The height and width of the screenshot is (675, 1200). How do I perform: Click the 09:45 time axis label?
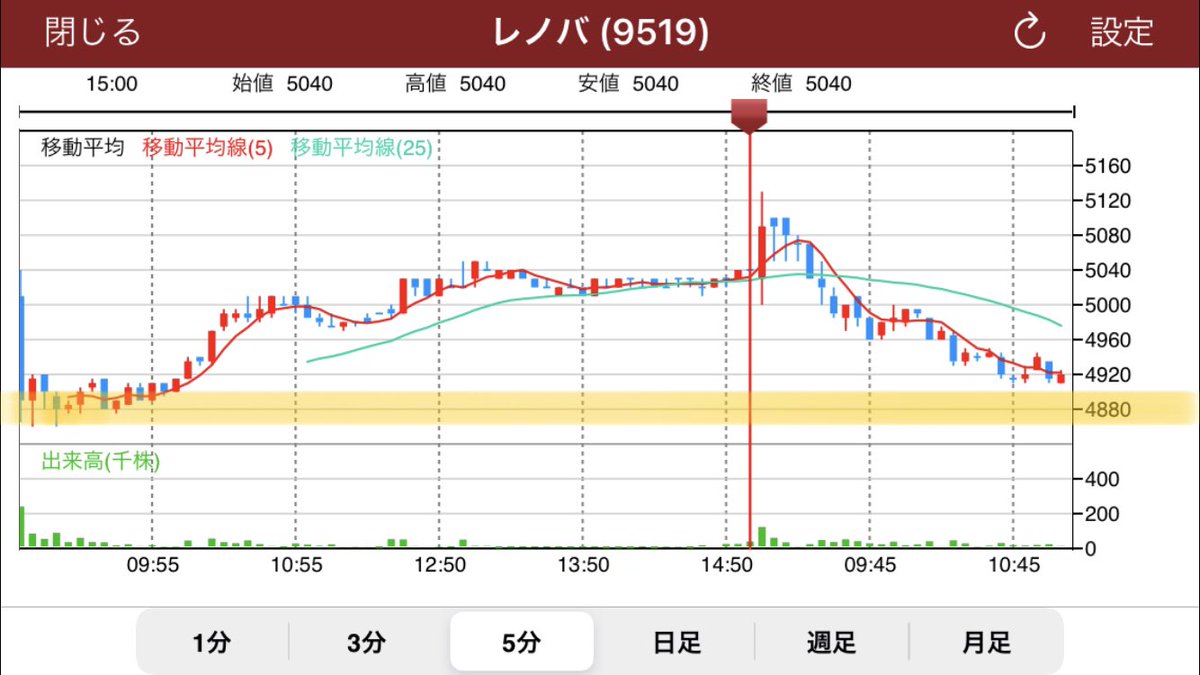coord(869,565)
